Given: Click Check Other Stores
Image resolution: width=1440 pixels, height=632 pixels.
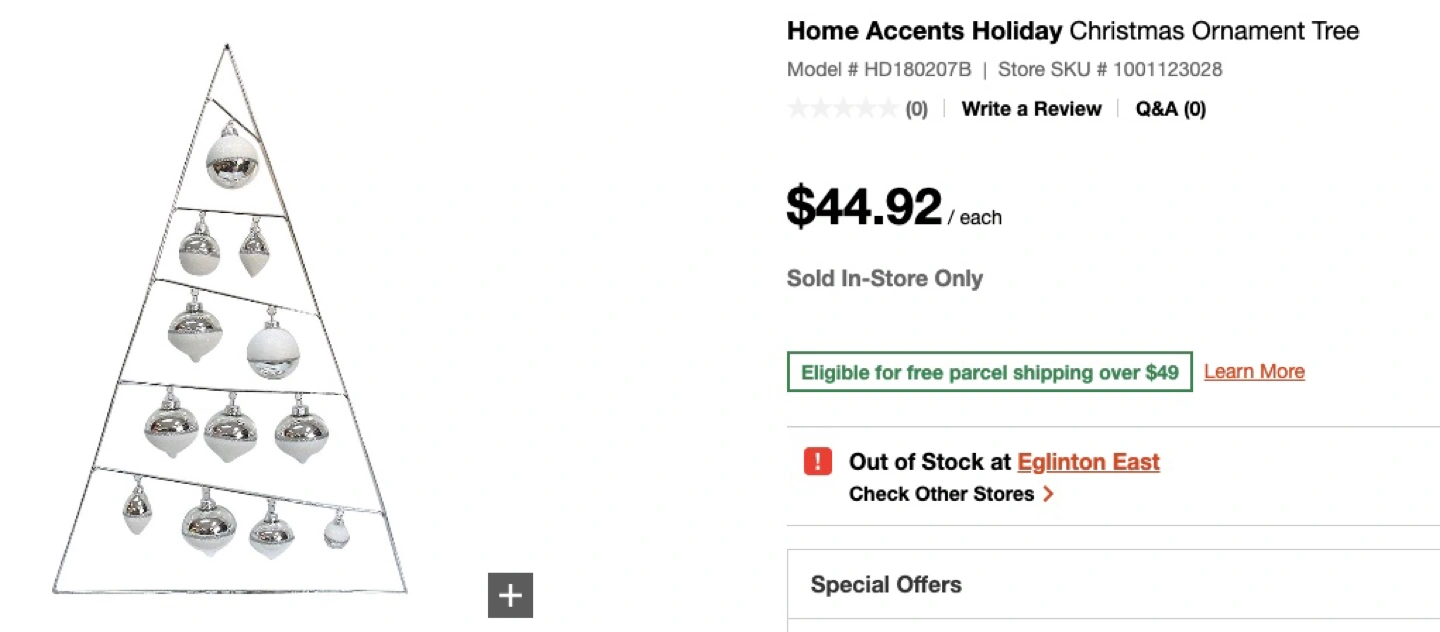Looking at the screenshot, I should [941, 494].
